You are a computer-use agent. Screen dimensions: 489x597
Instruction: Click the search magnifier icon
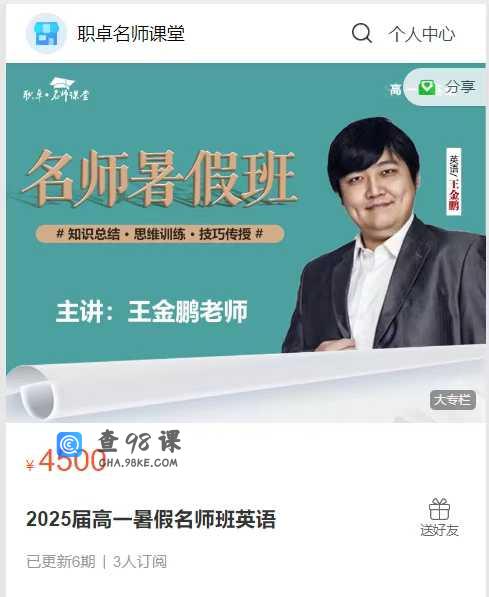tap(361, 34)
